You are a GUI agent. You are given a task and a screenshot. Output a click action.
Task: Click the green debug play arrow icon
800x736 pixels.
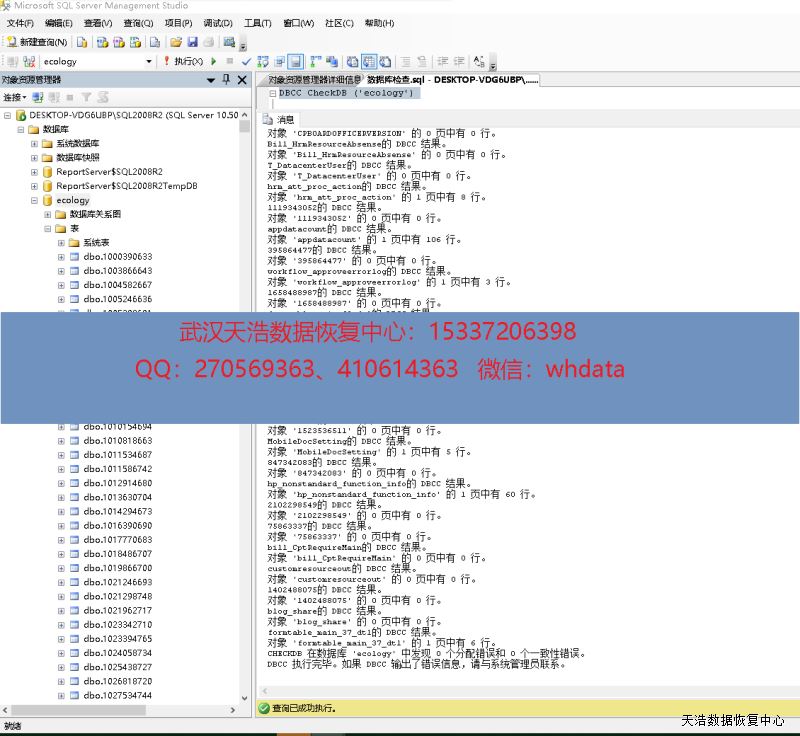click(214, 62)
